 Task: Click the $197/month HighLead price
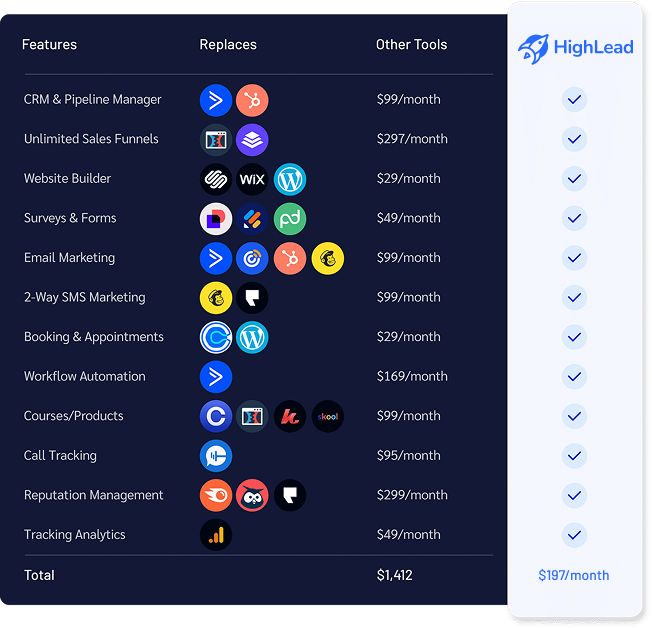pyautogui.click(x=574, y=576)
